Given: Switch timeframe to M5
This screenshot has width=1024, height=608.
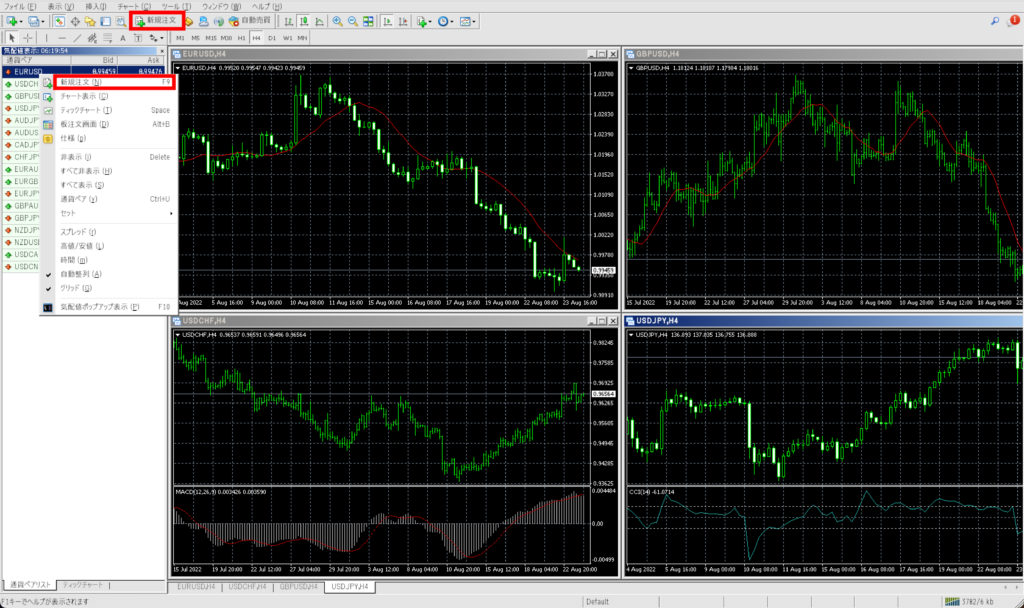Looking at the screenshot, I should pyautogui.click(x=195, y=38).
